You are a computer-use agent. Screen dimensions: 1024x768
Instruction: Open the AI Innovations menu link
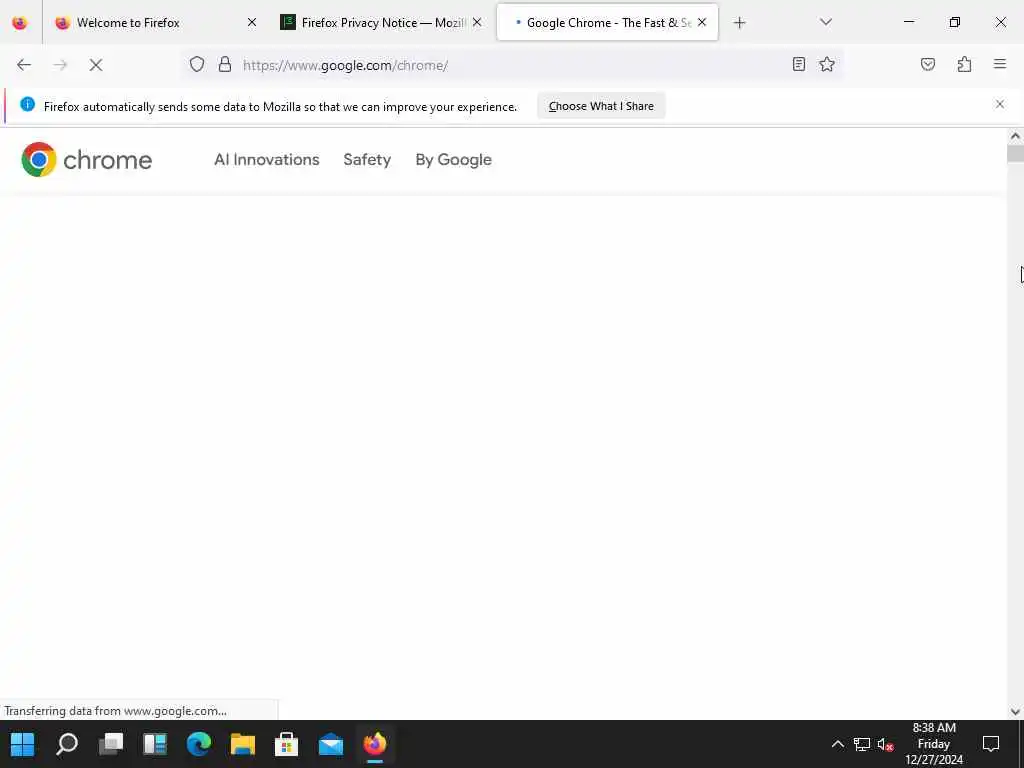click(x=266, y=159)
